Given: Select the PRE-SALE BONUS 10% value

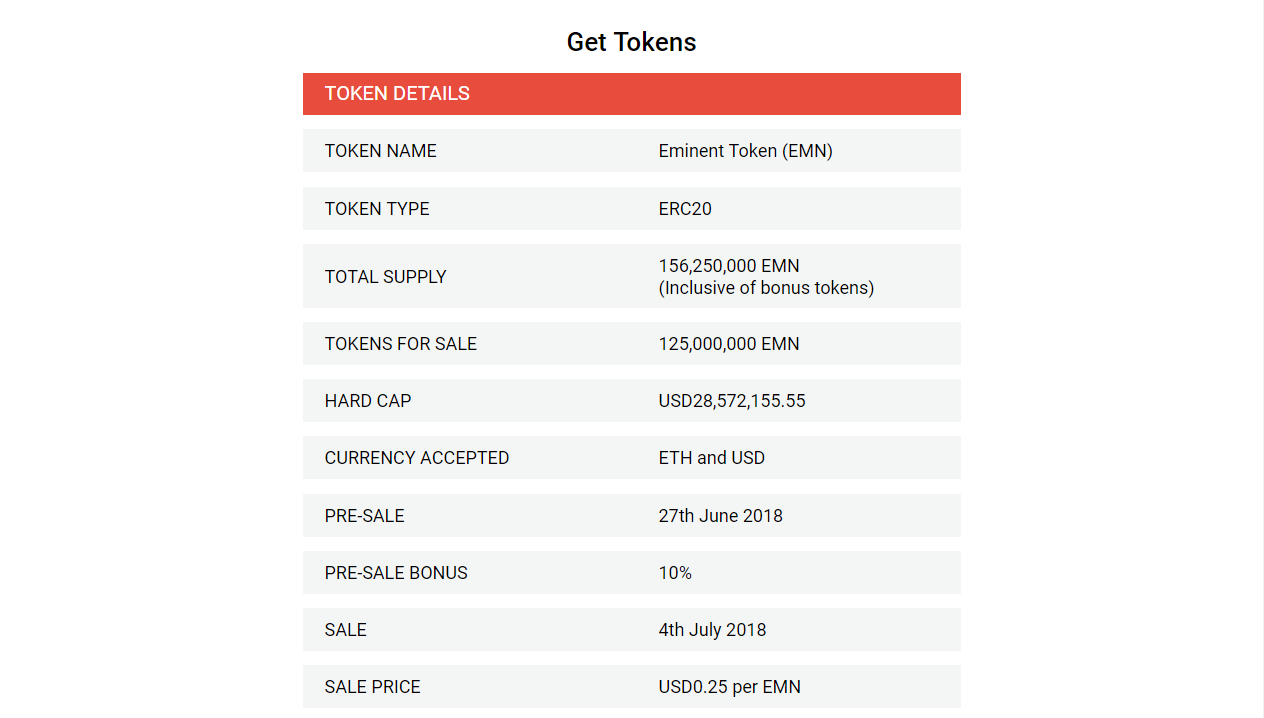Looking at the screenshot, I should pos(675,573).
